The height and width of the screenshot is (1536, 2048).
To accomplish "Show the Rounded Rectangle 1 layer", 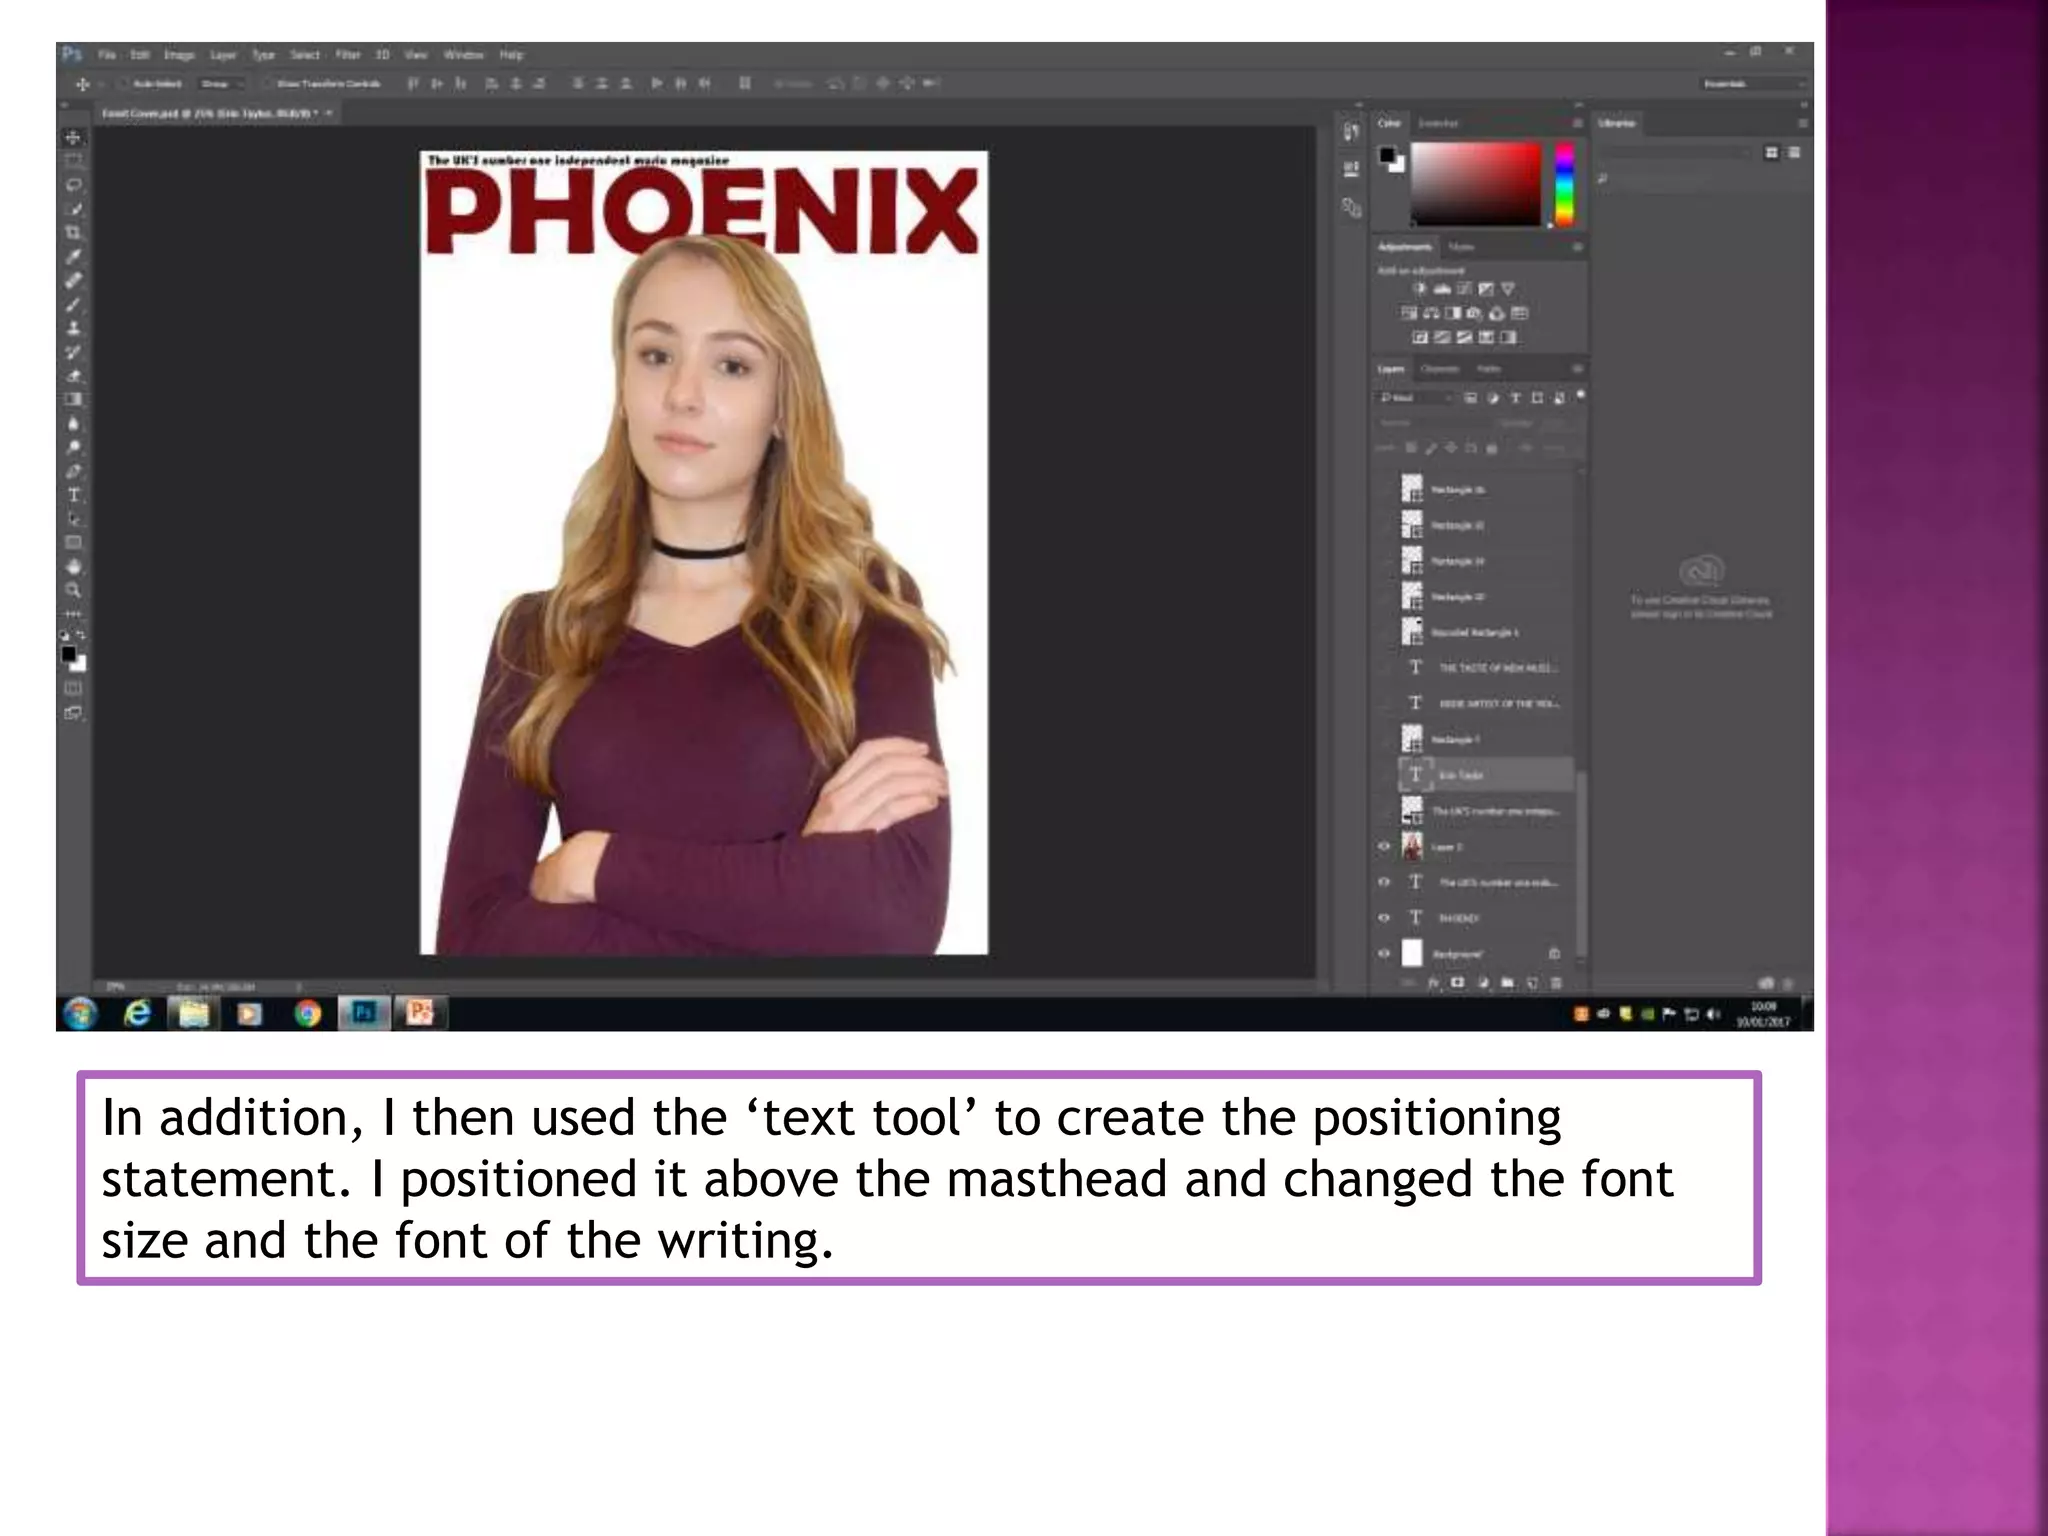I will tap(1385, 632).
